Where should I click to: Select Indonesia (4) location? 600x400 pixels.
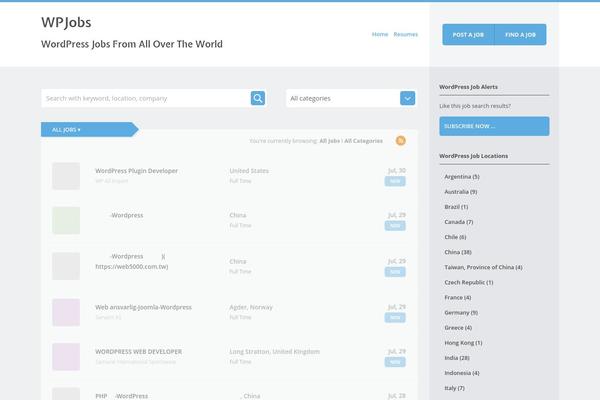click(462, 373)
